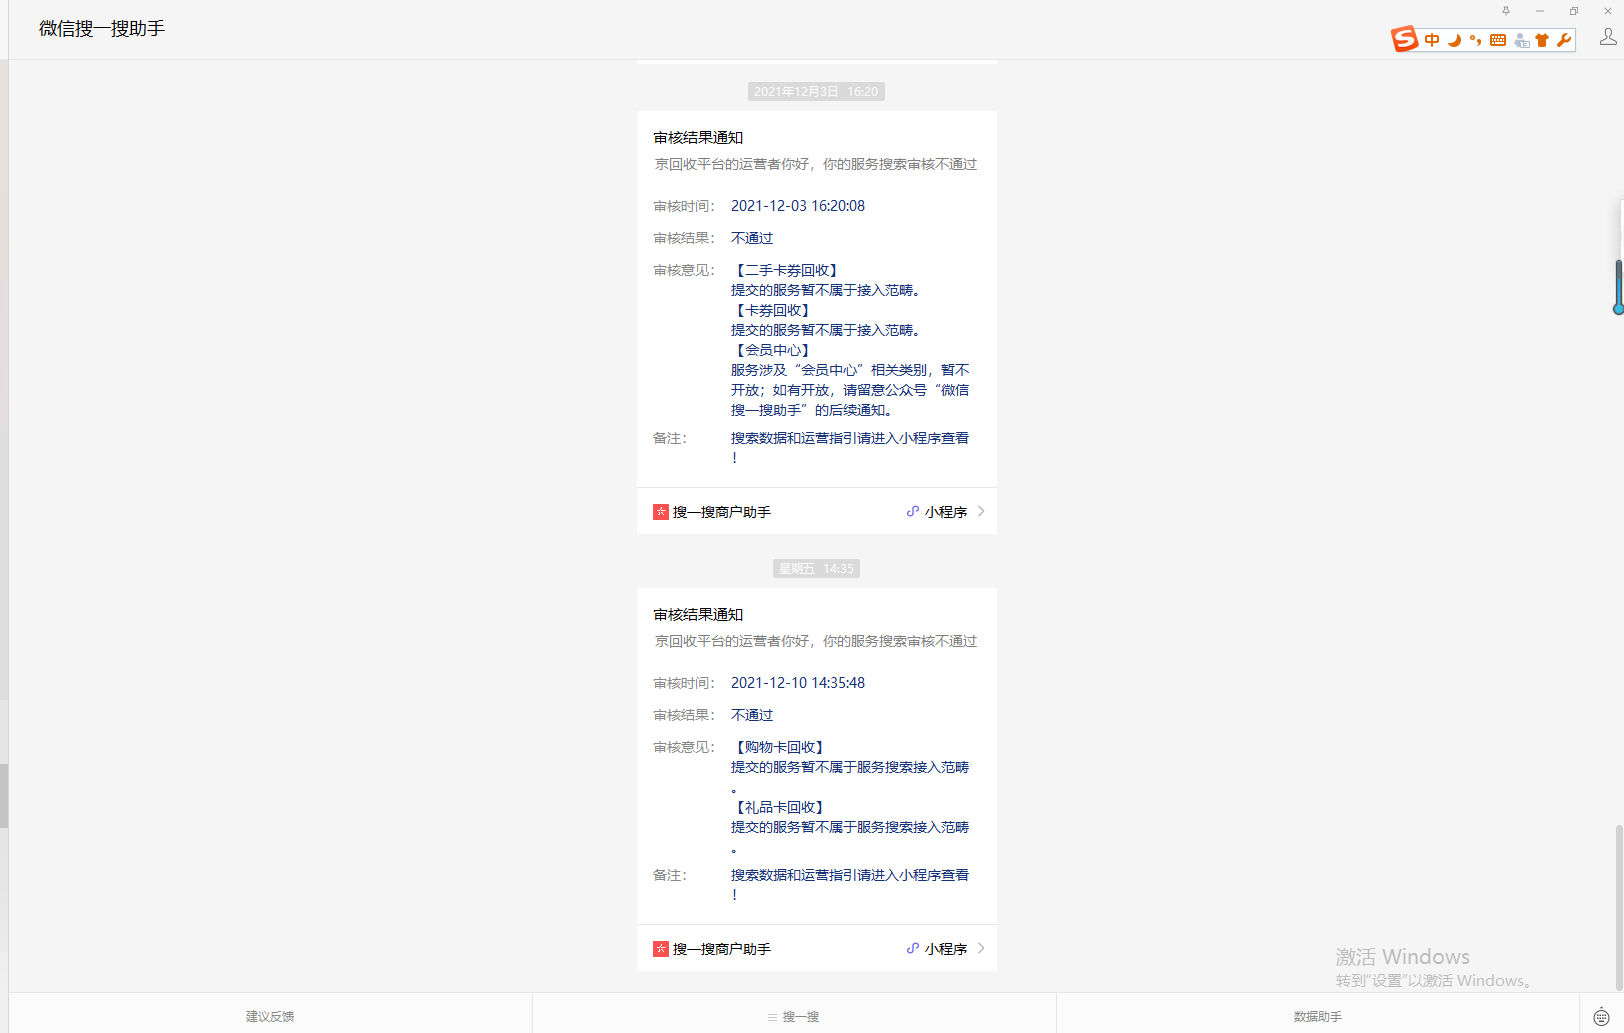
Task: Open 搜一搜商户助手 in December 3 message
Action: [x=721, y=512]
